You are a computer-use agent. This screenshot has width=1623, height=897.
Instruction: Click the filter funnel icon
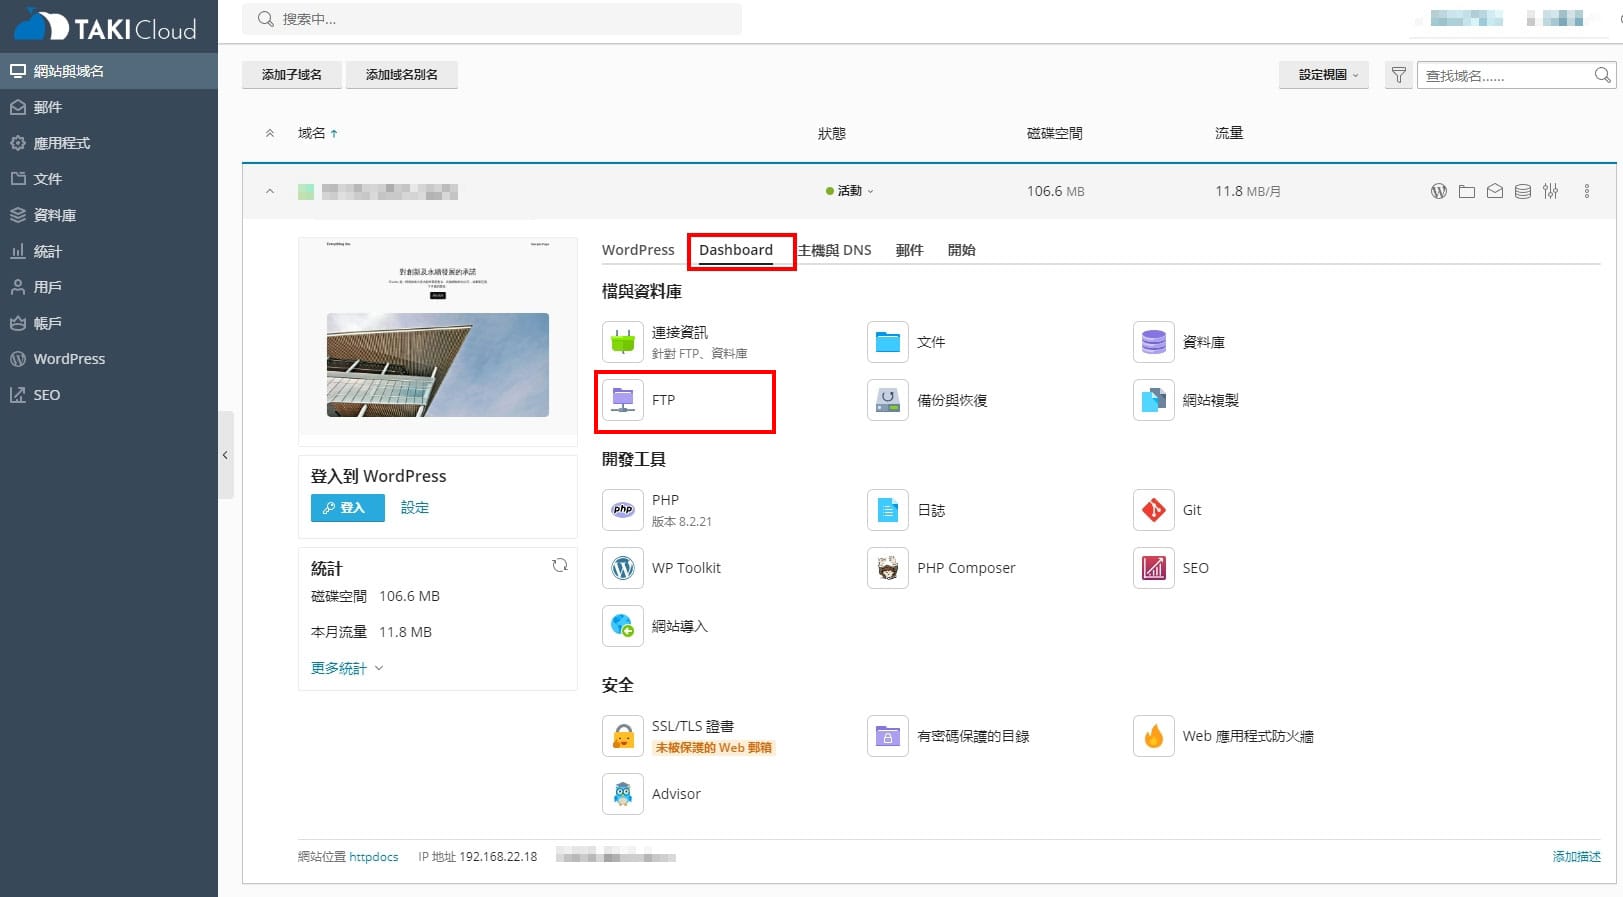tap(1399, 75)
